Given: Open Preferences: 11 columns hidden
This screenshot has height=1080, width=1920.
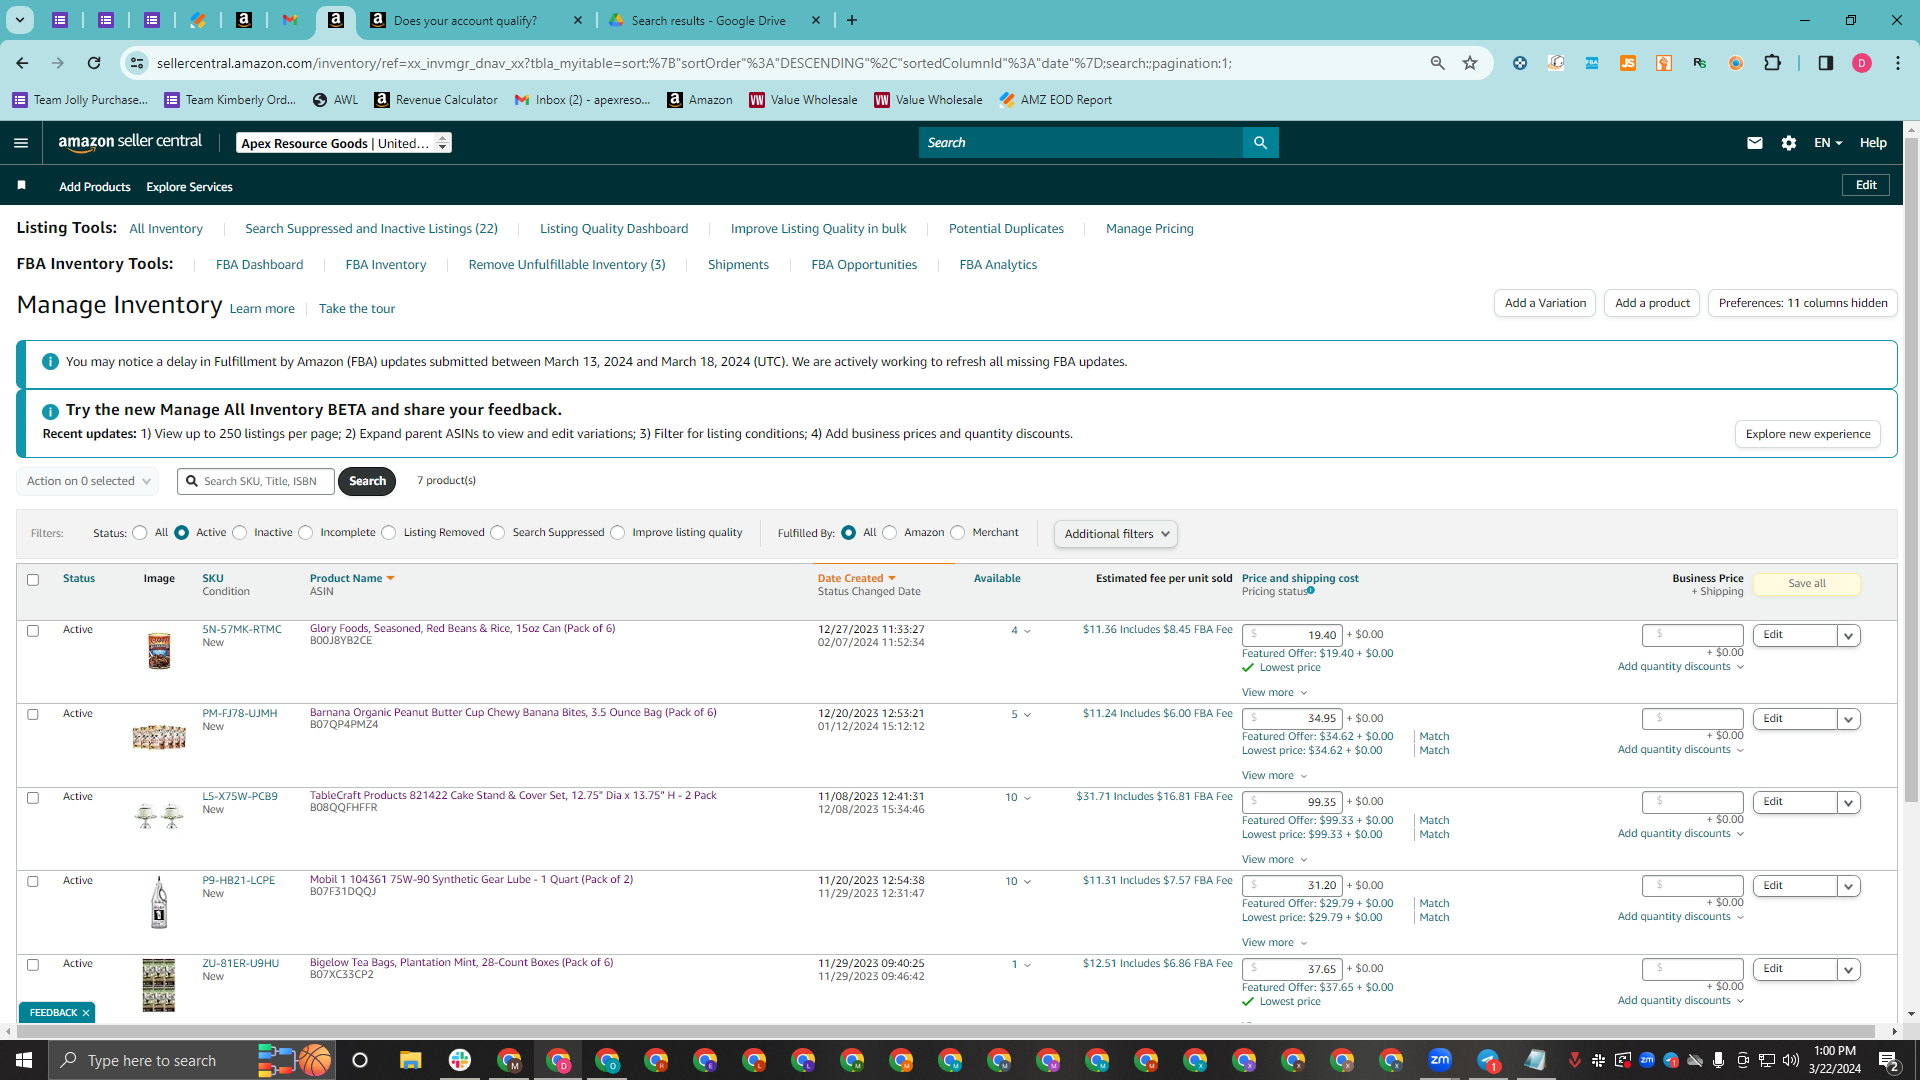Looking at the screenshot, I should (1803, 303).
